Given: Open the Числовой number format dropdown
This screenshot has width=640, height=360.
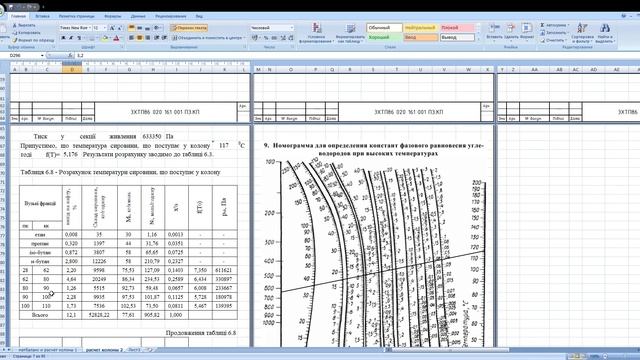Looking at the screenshot, I should (x=292, y=28).
